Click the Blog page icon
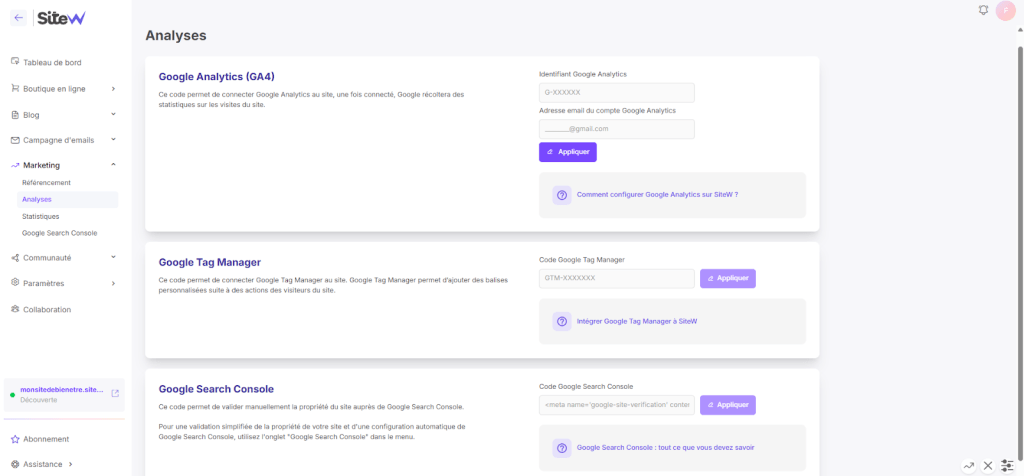This screenshot has height=476, width=1024. coord(15,114)
